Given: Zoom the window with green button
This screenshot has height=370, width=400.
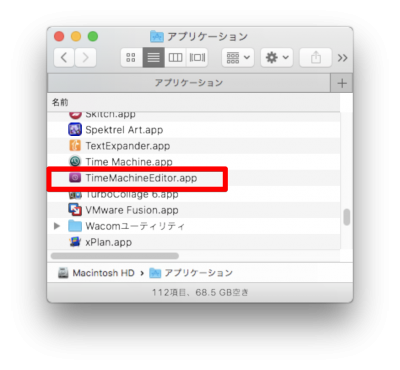Looking at the screenshot, I should (x=93, y=36).
